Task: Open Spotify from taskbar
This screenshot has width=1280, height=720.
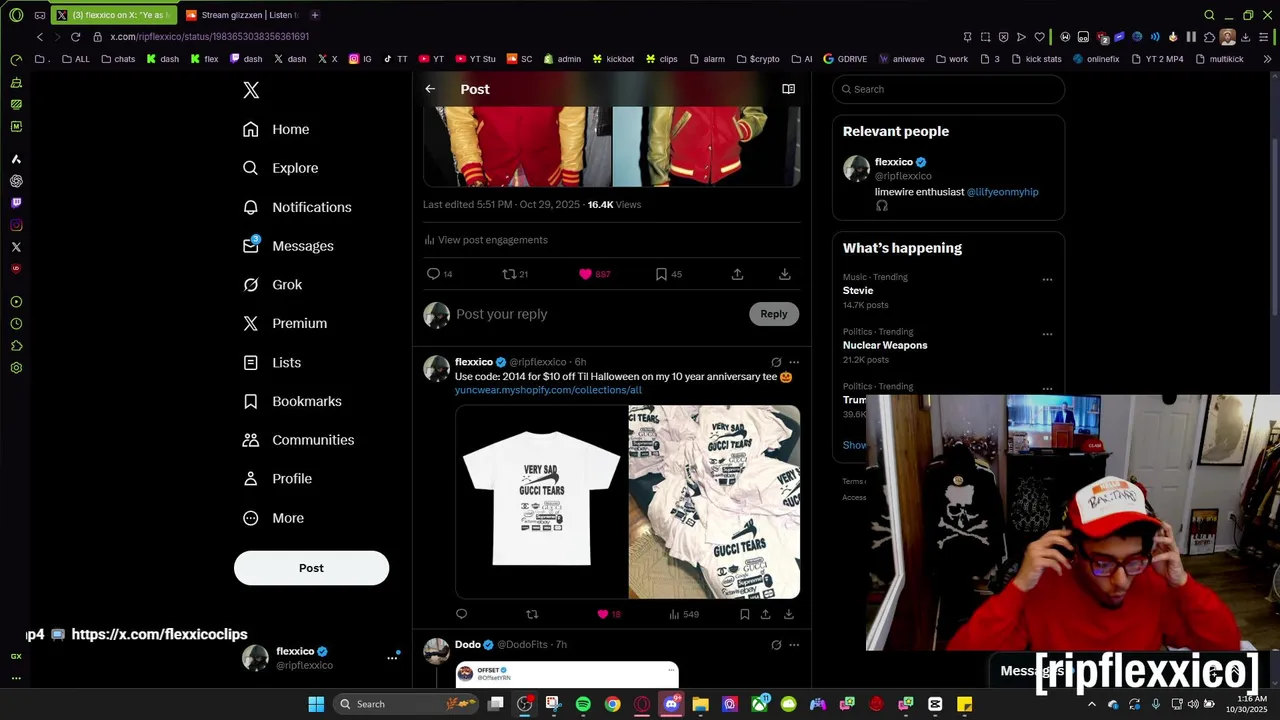Action: (583, 704)
